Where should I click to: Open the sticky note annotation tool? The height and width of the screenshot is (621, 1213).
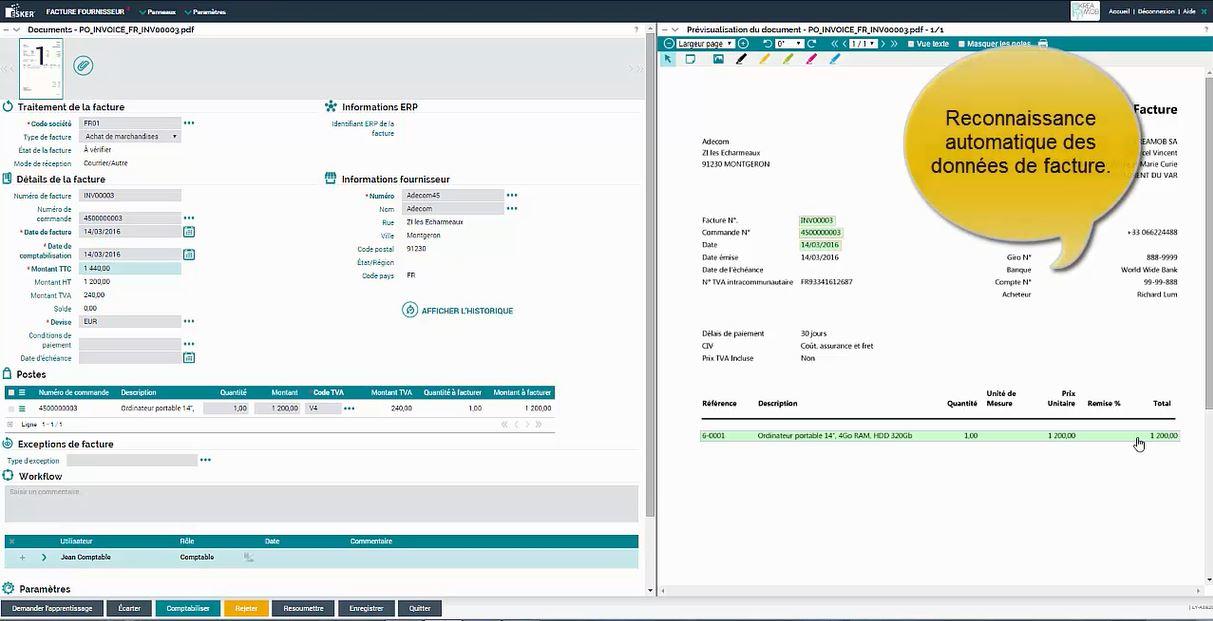(689, 59)
